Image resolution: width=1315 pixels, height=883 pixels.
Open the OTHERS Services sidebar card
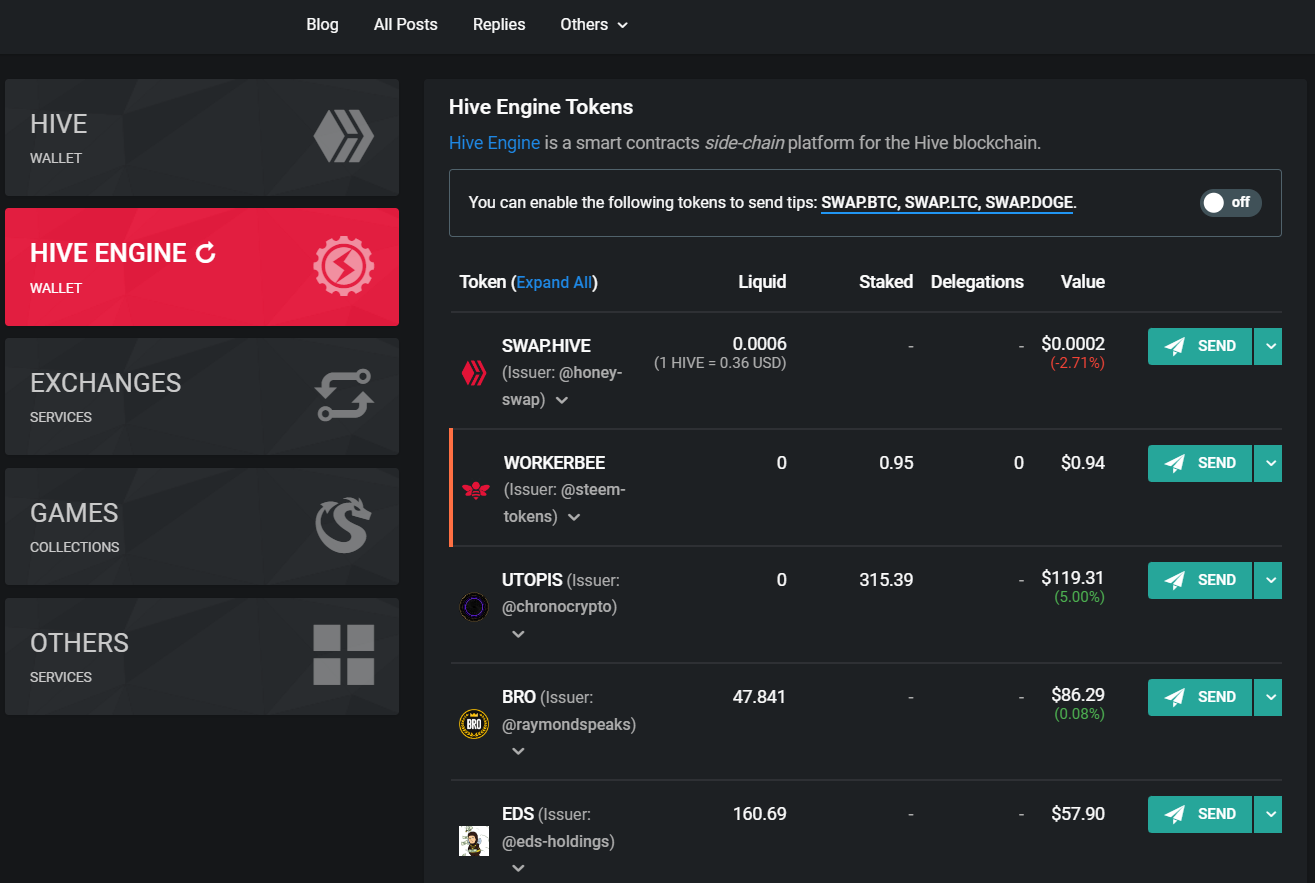202,656
